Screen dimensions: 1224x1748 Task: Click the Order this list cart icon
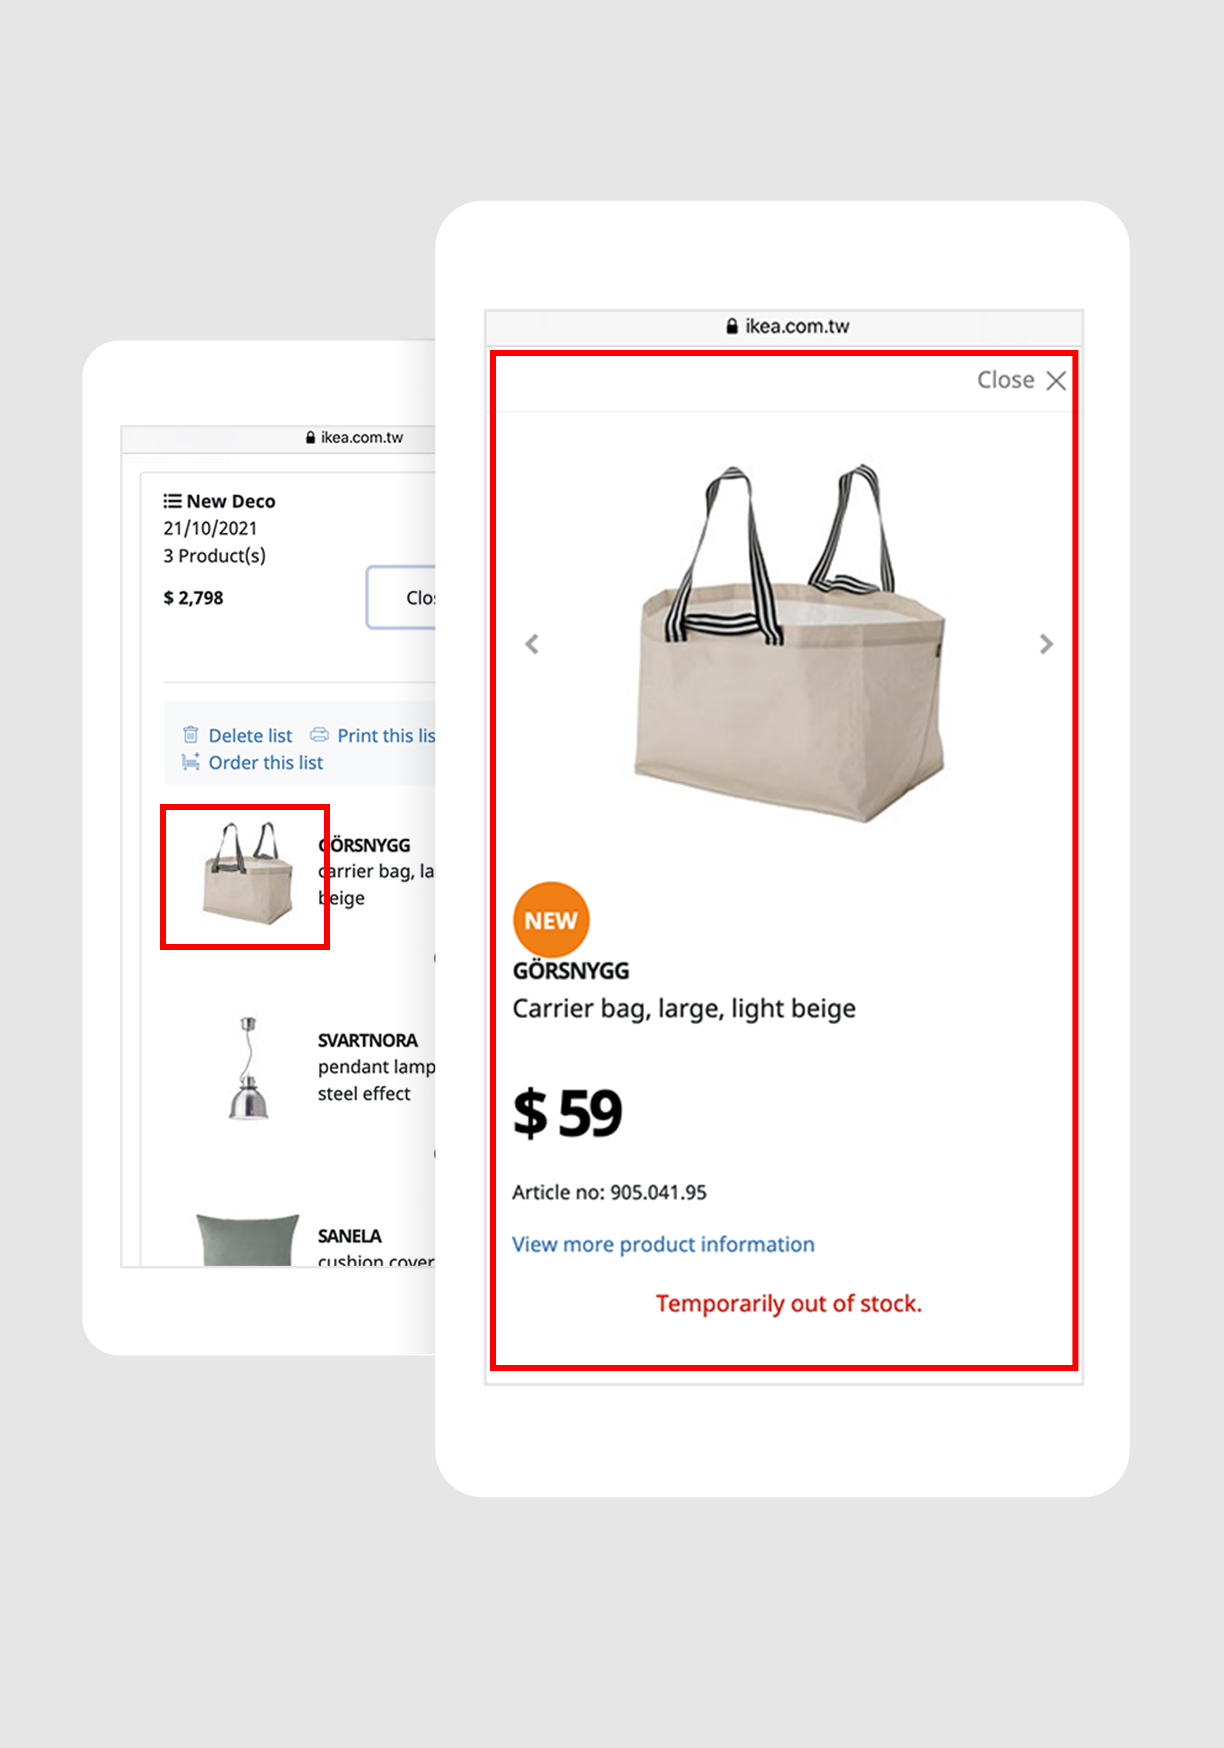(190, 762)
